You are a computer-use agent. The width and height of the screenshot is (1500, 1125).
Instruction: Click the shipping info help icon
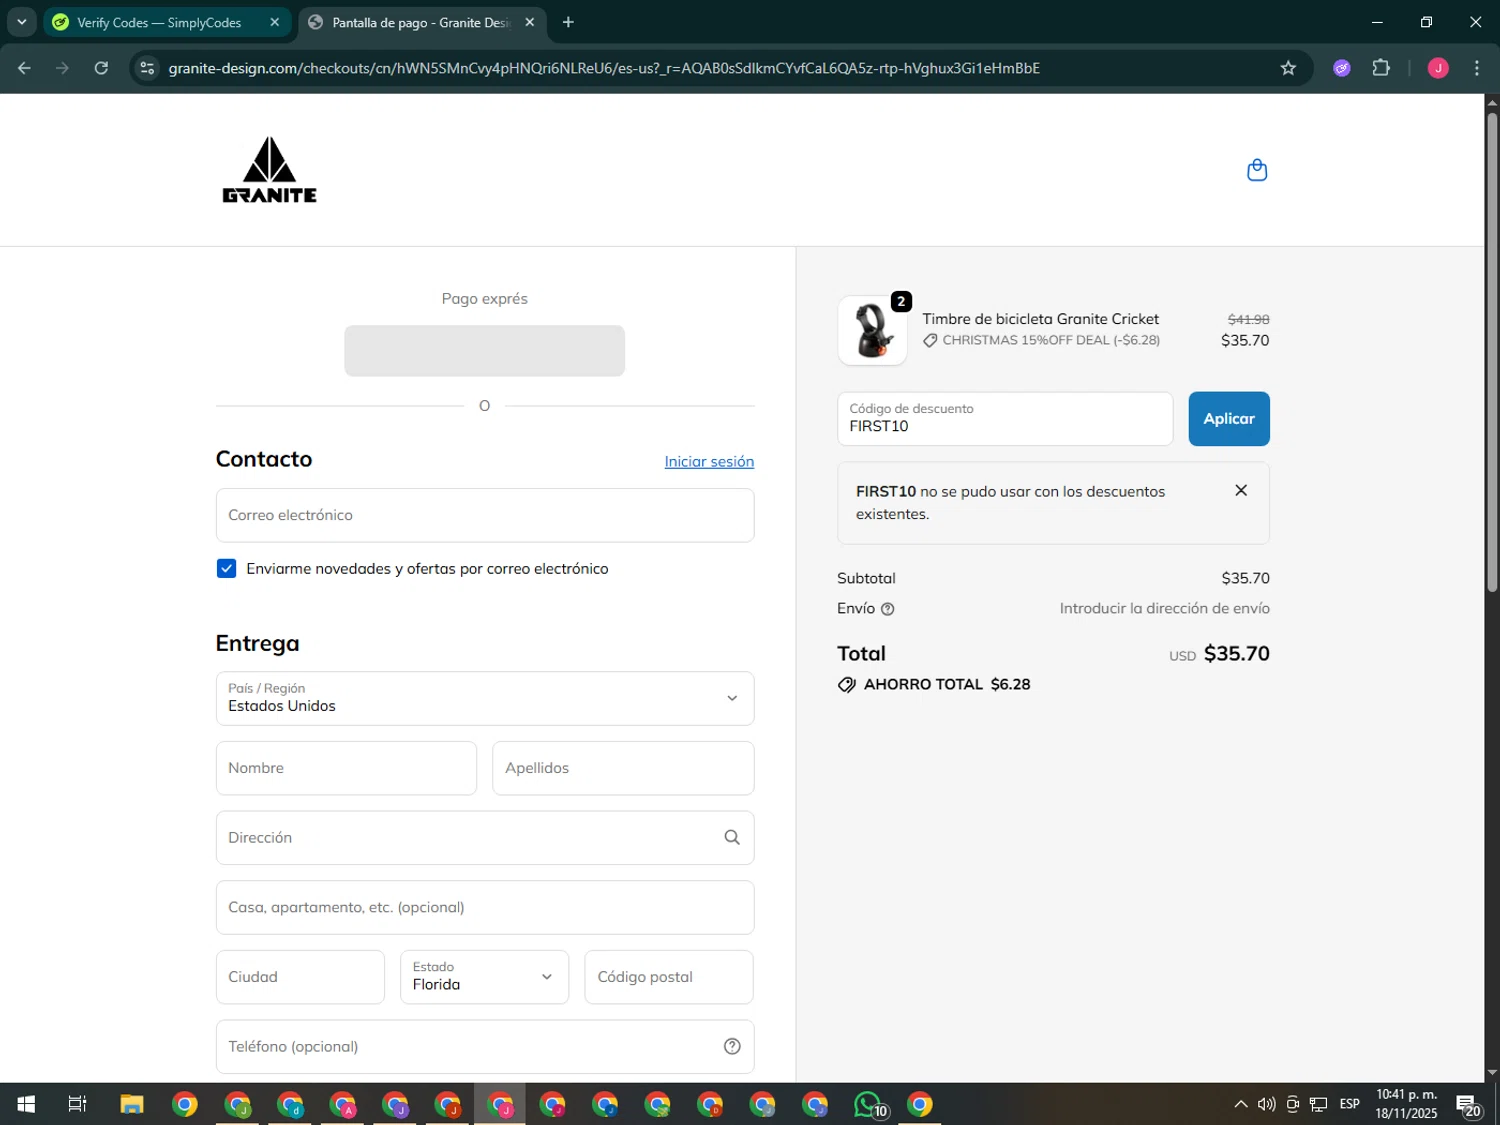click(x=887, y=609)
